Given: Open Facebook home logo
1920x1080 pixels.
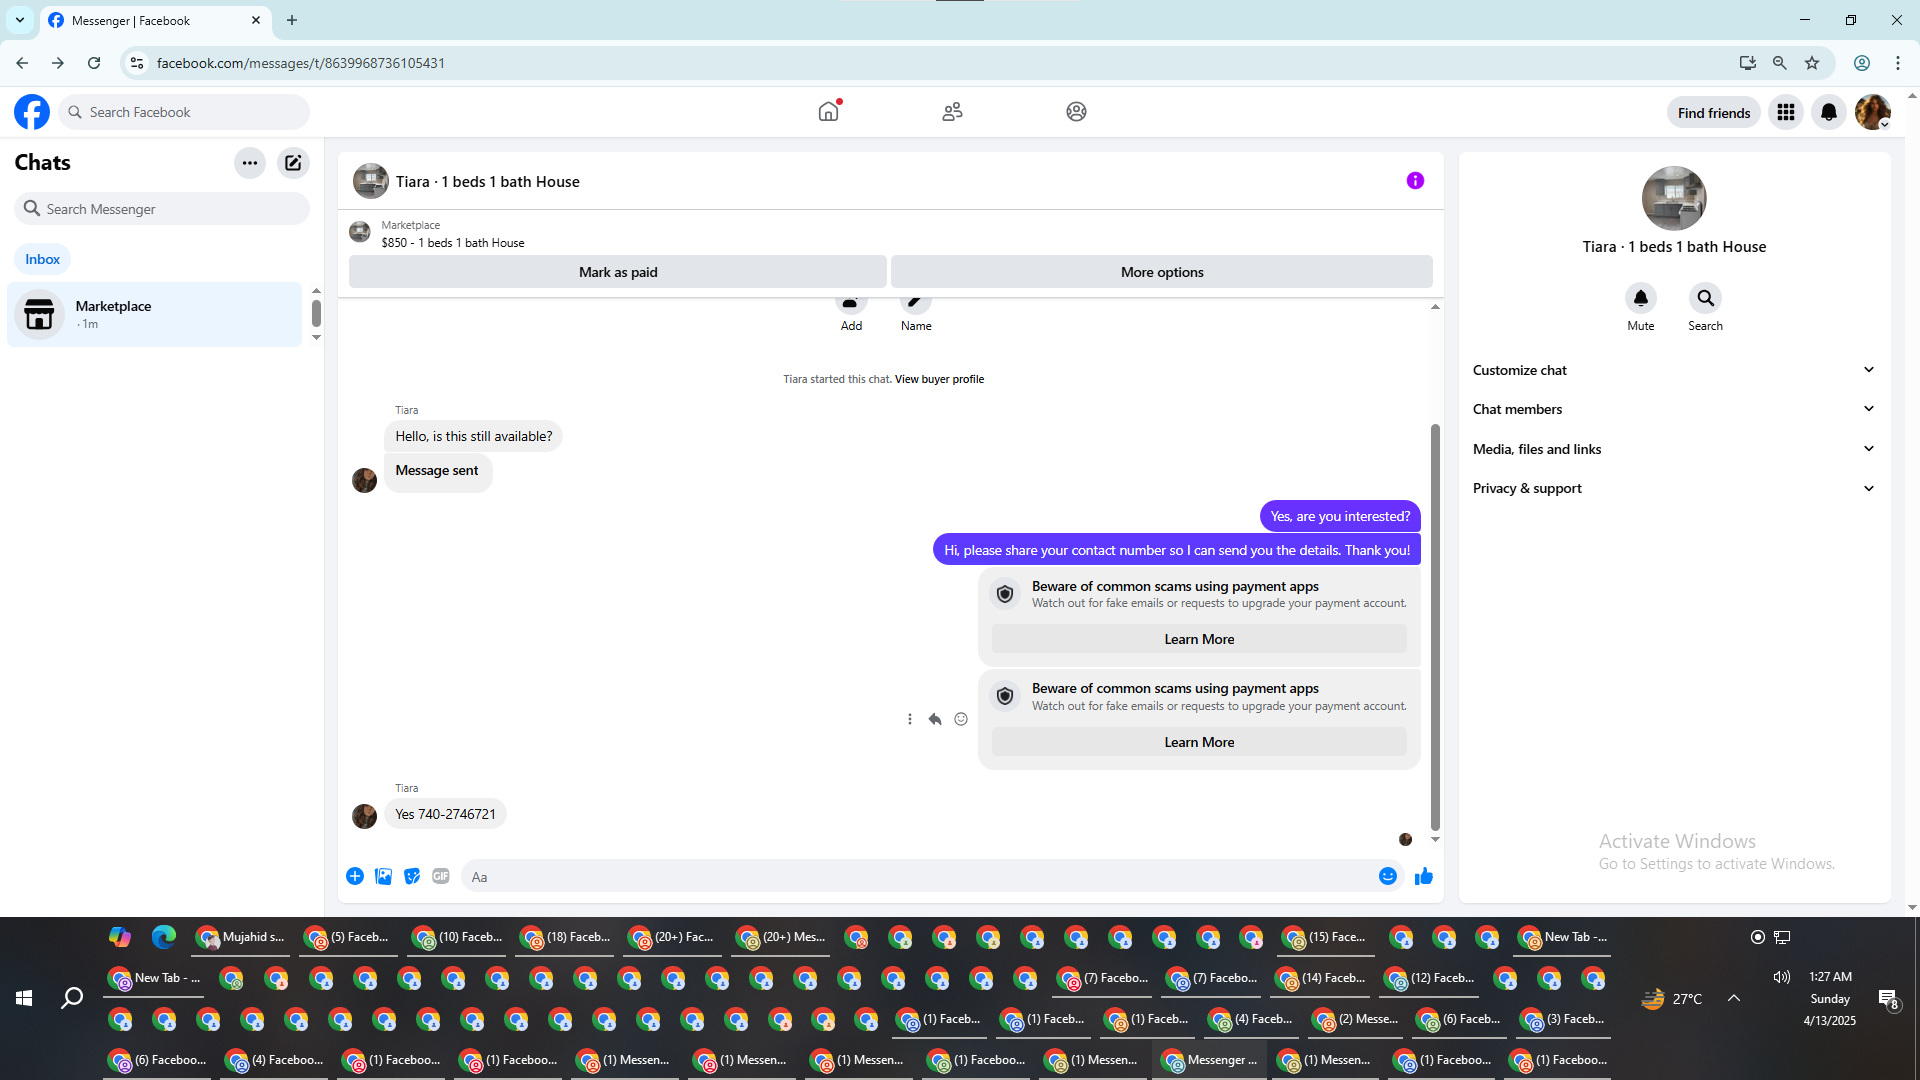Looking at the screenshot, I should 32,112.
